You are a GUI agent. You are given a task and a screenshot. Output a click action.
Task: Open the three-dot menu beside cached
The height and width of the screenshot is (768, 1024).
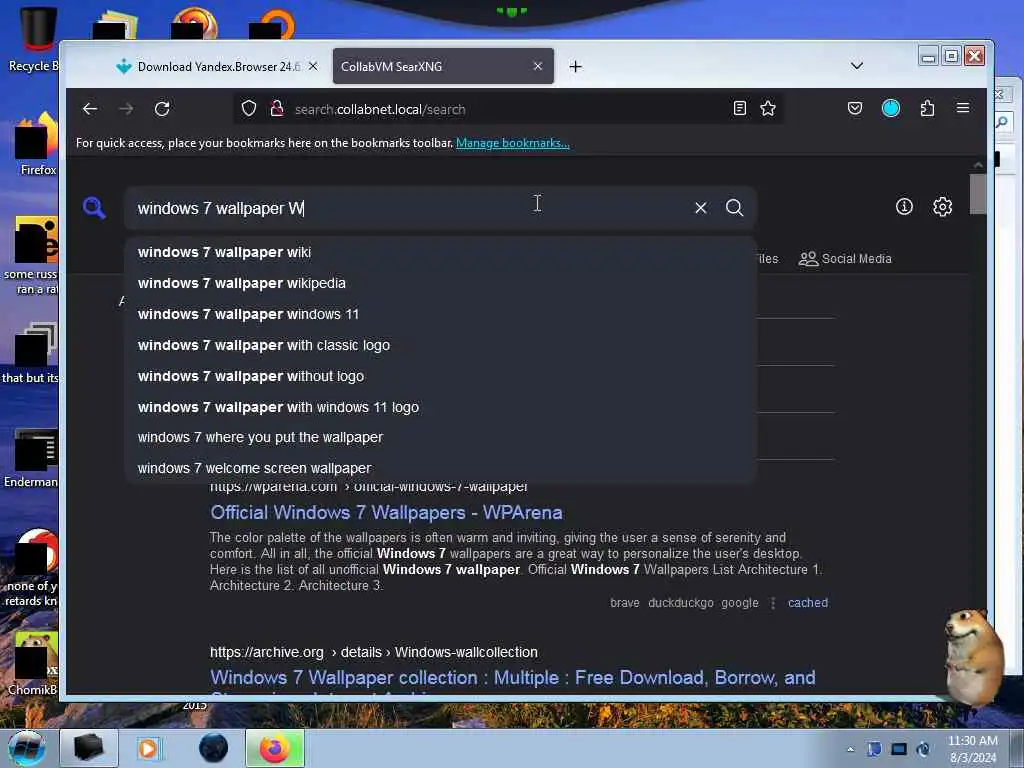773,603
